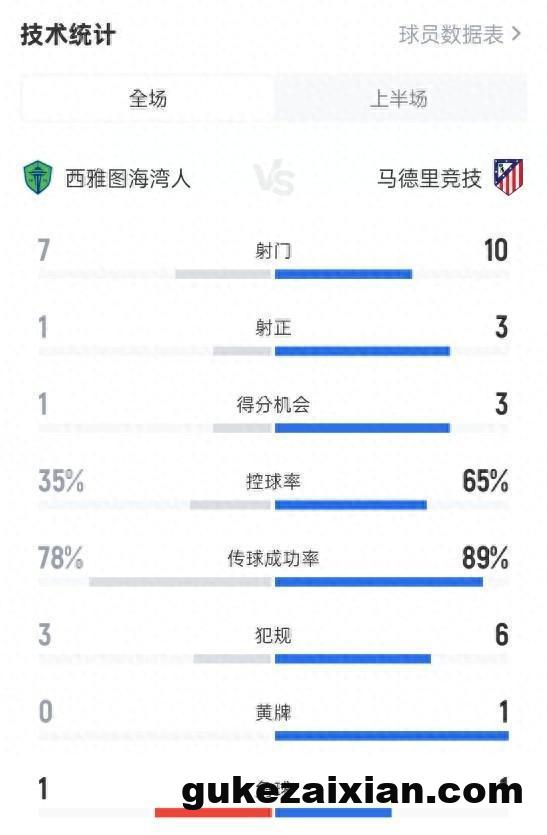Tap the Seattle Sounders team crest
Image resolution: width=547 pixels, height=835 pixels.
(x=38, y=178)
